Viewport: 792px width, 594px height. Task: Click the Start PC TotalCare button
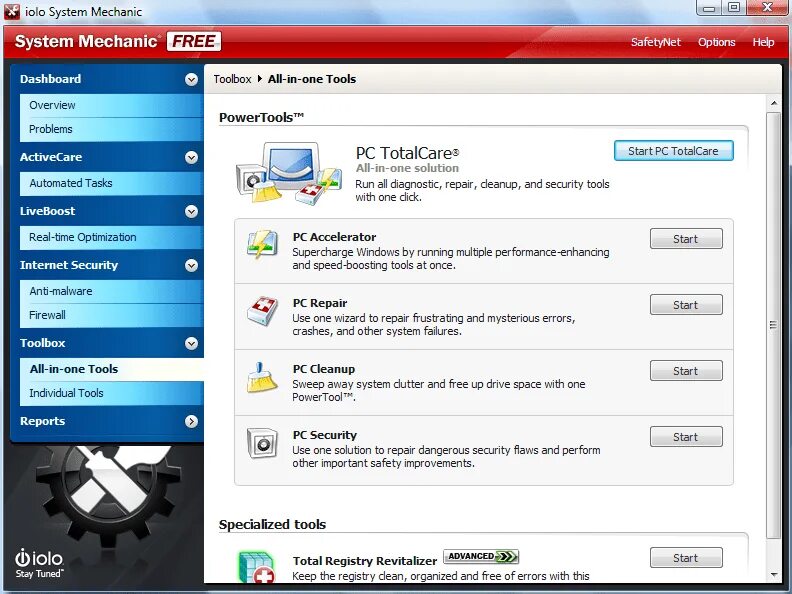(673, 151)
